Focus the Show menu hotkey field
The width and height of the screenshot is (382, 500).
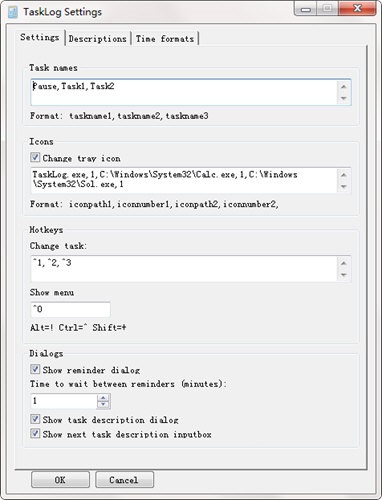[70, 309]
